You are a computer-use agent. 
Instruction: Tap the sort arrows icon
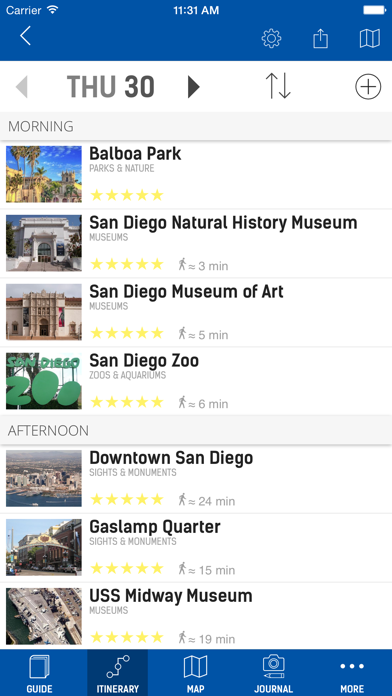(x=278, y=86)
